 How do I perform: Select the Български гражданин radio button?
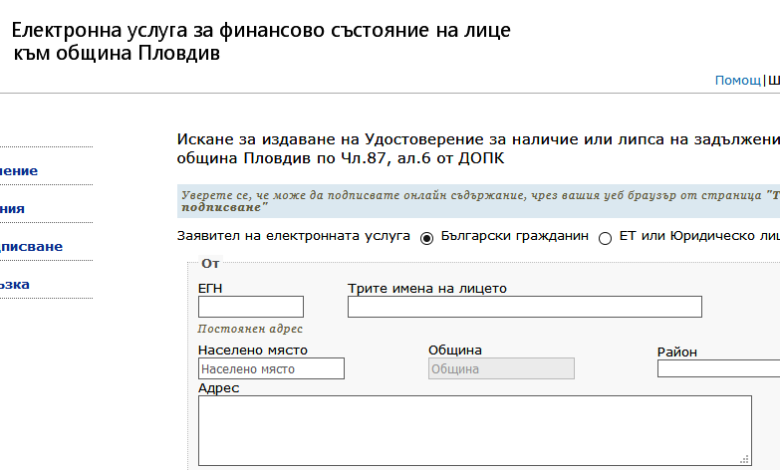click(427, 238)
